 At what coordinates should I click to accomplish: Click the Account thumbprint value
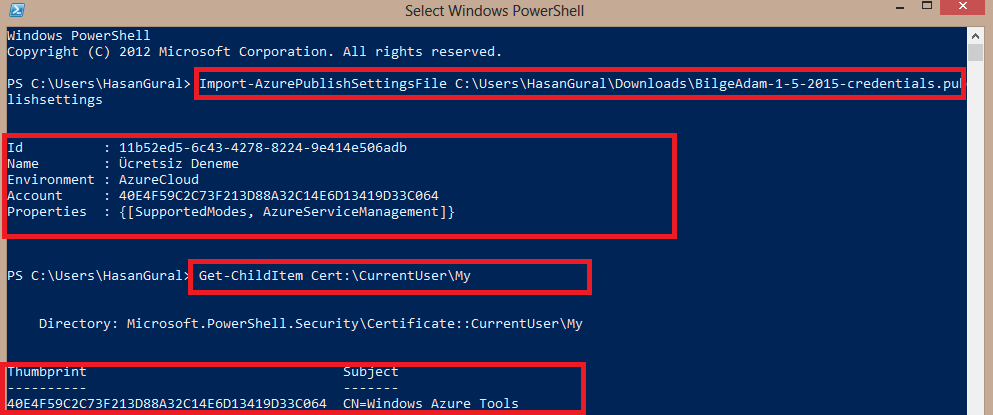click(x=279, y=196)
